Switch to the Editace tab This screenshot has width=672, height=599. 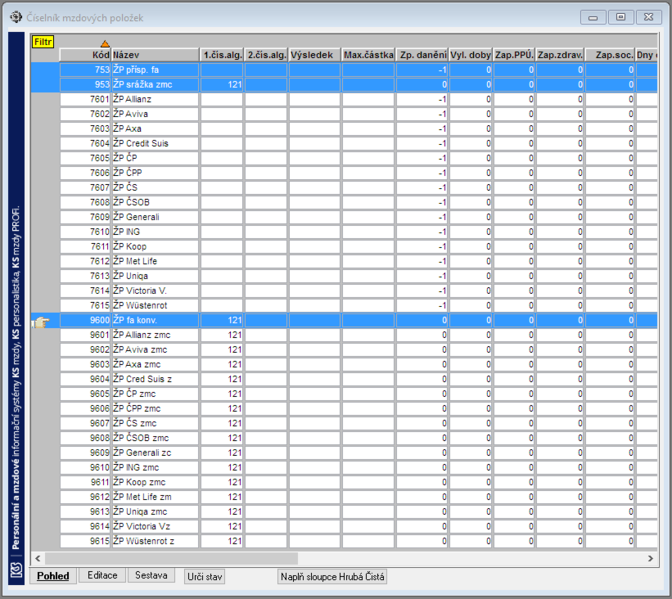tap(102, 575)
